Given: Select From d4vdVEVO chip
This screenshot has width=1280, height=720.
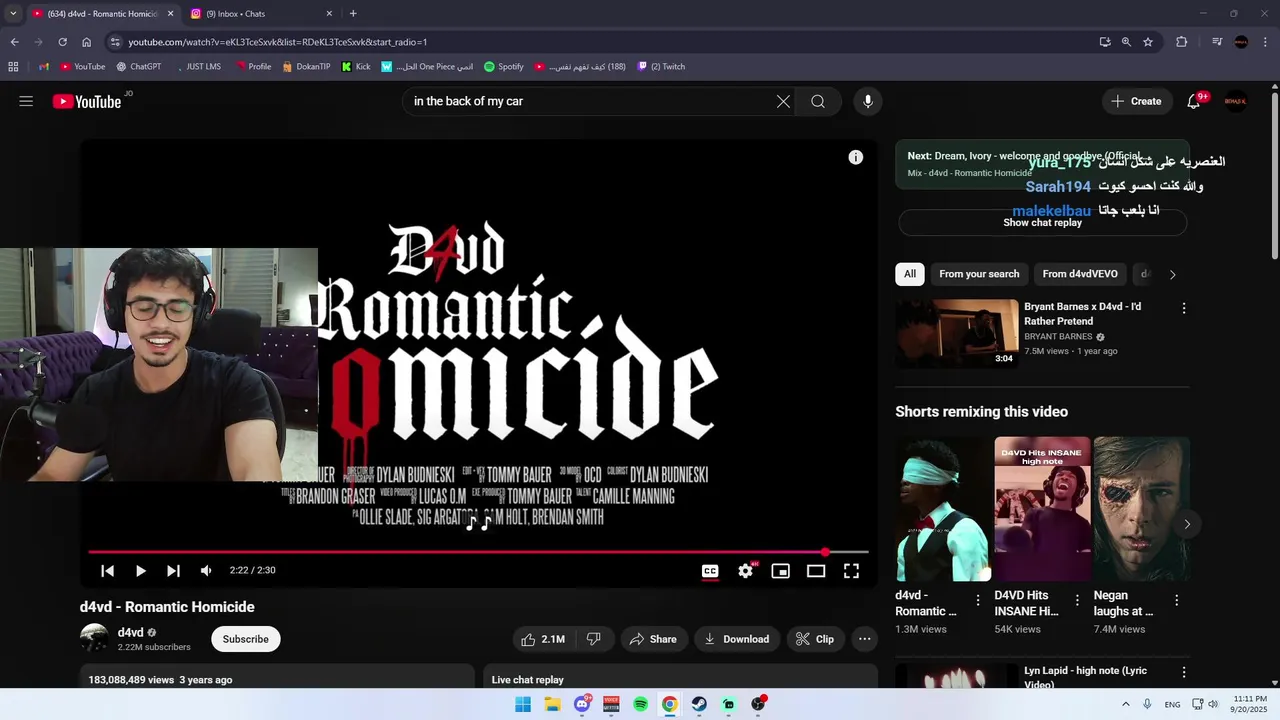Looking at the screenshot, I should click(x=1080, y=274).
